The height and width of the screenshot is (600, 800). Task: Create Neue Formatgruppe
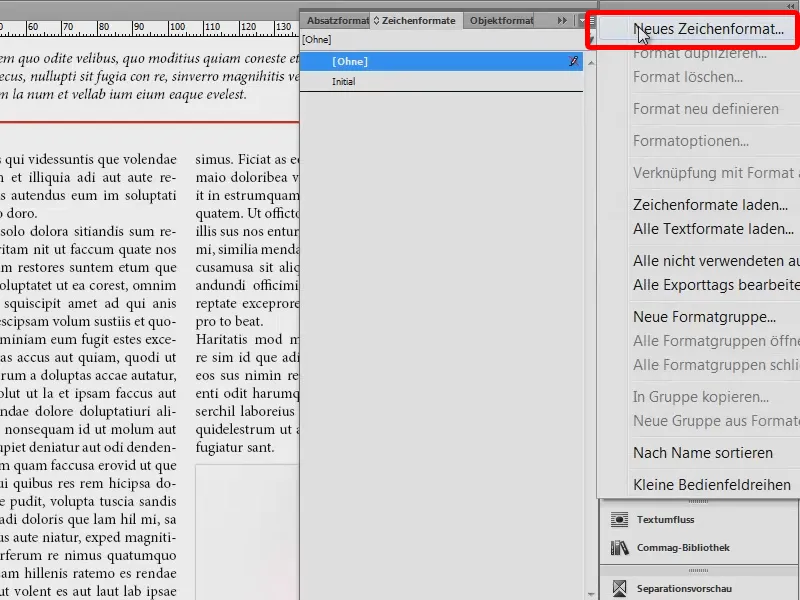point(704,317)
